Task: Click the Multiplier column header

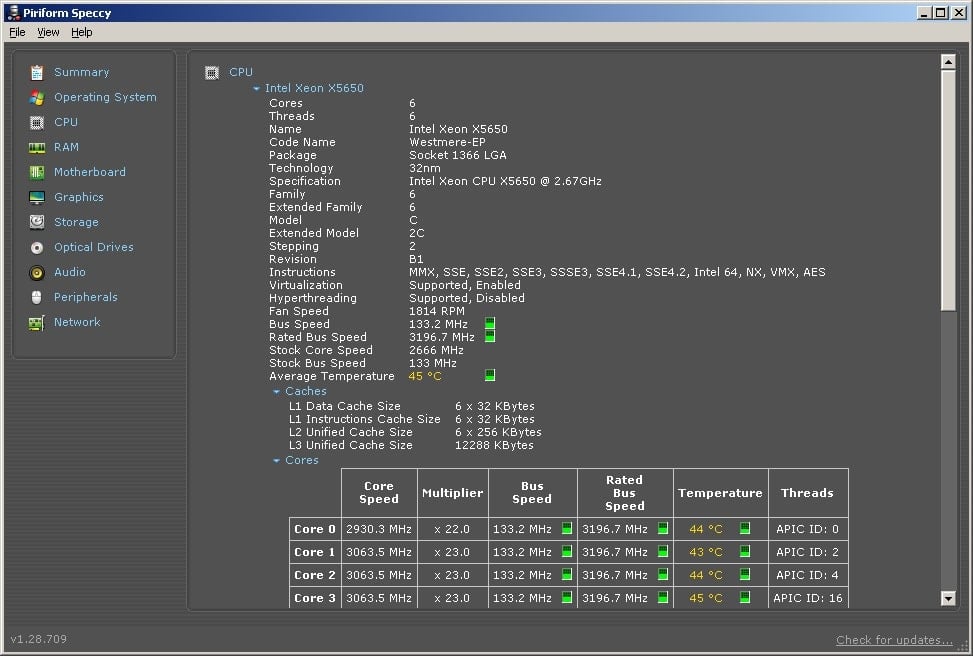Action: click(x=452, y=493)
